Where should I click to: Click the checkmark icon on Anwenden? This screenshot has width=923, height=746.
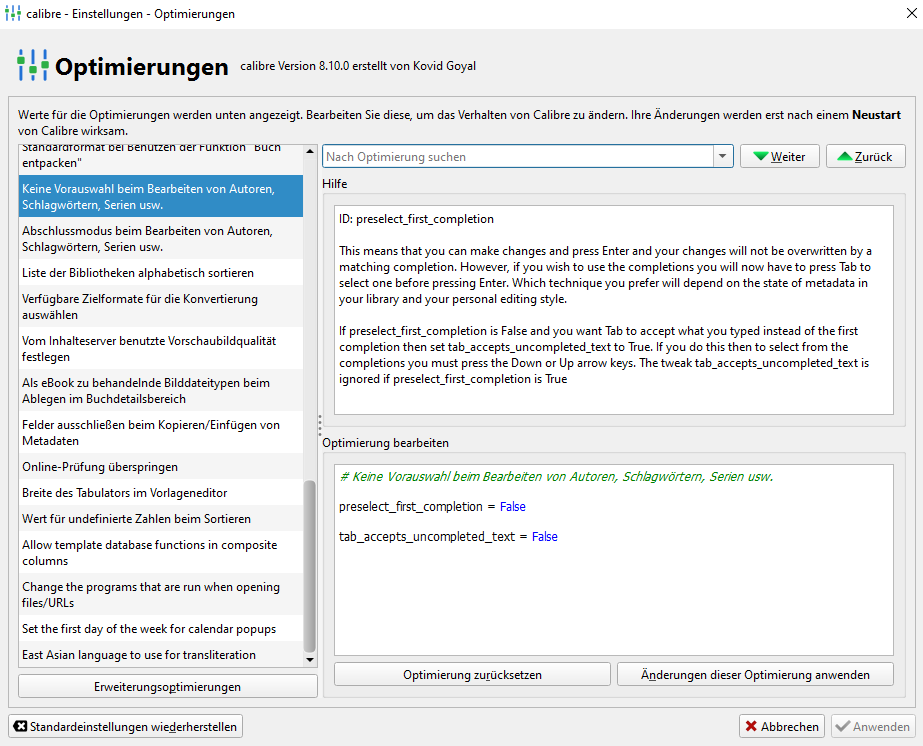842,726
